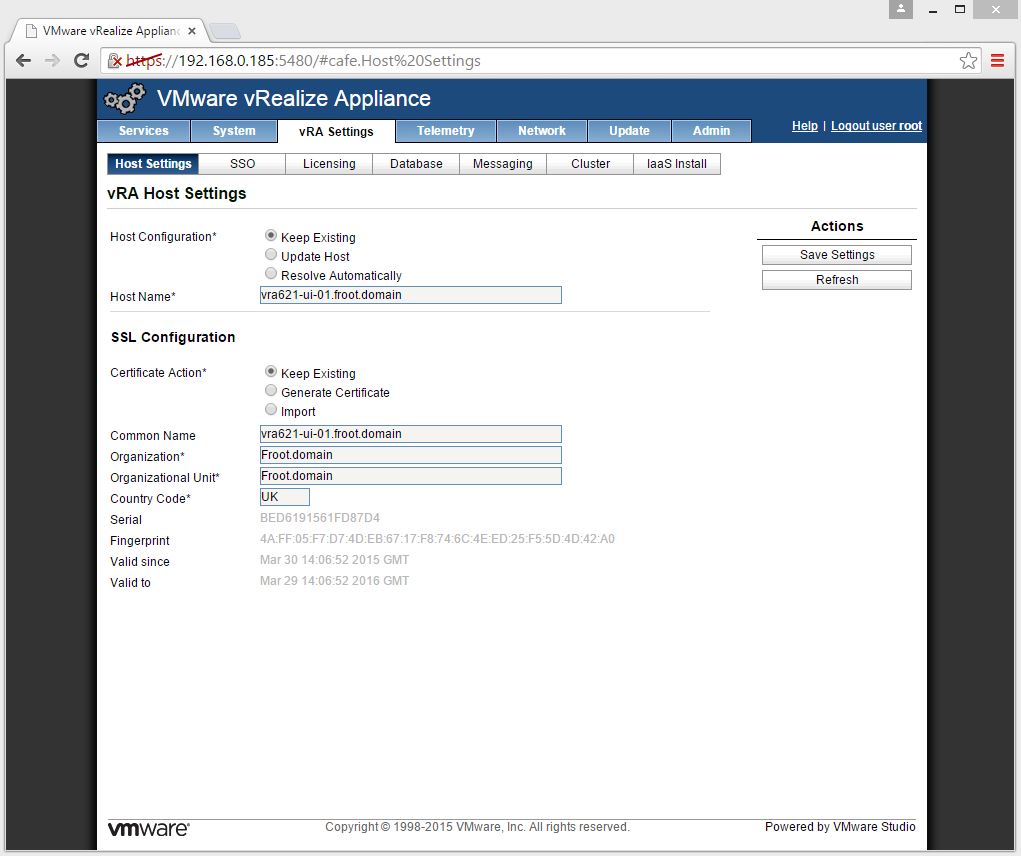Click the browser forward navigation arrow
This screenshot has width=1021, height=856.
click(51, 60)
